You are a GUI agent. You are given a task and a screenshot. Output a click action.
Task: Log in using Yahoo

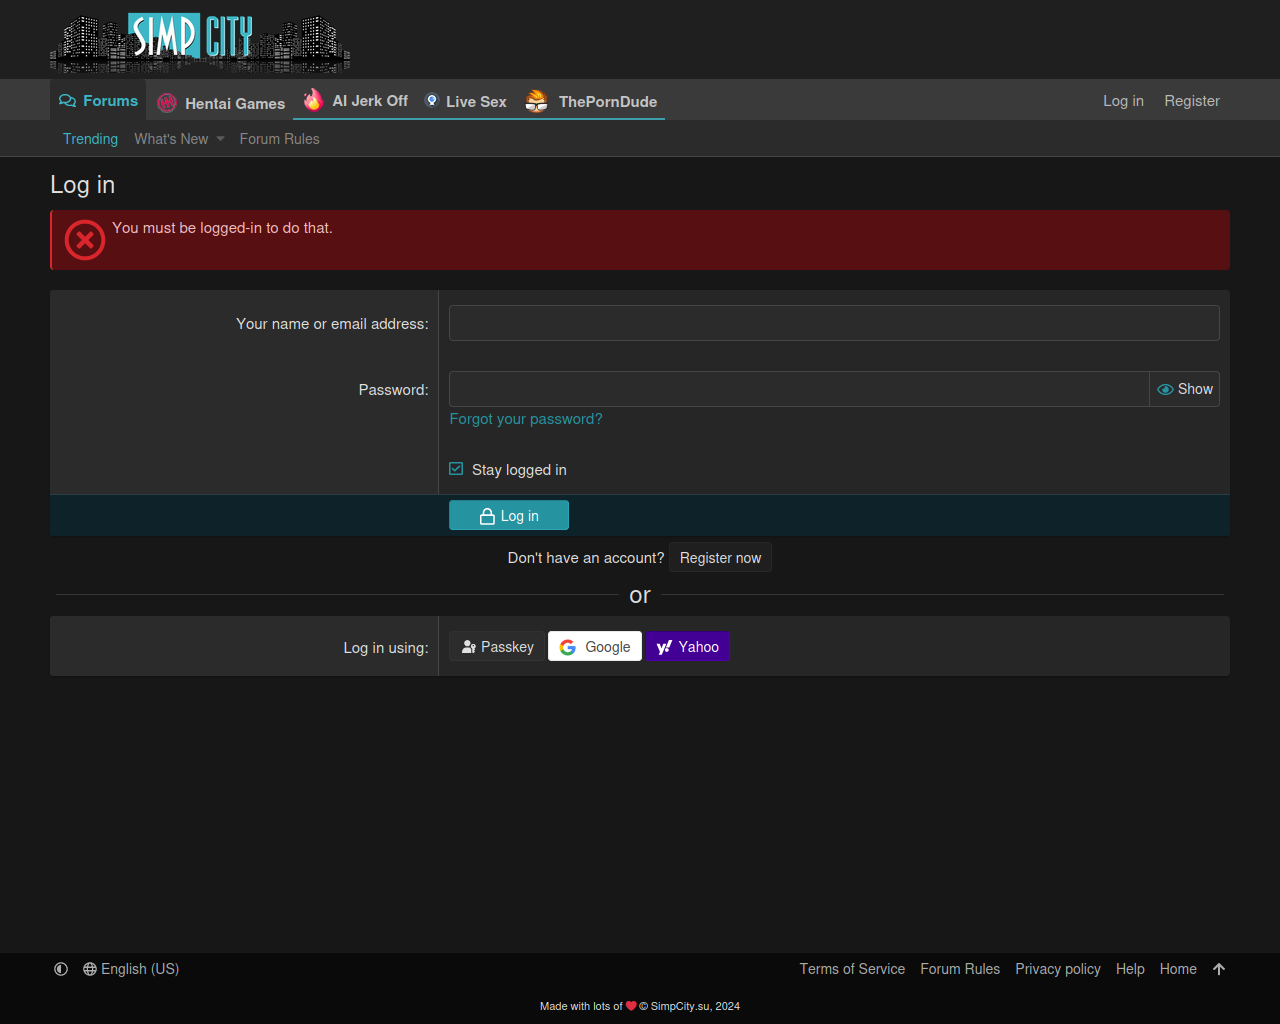[687, 647]
